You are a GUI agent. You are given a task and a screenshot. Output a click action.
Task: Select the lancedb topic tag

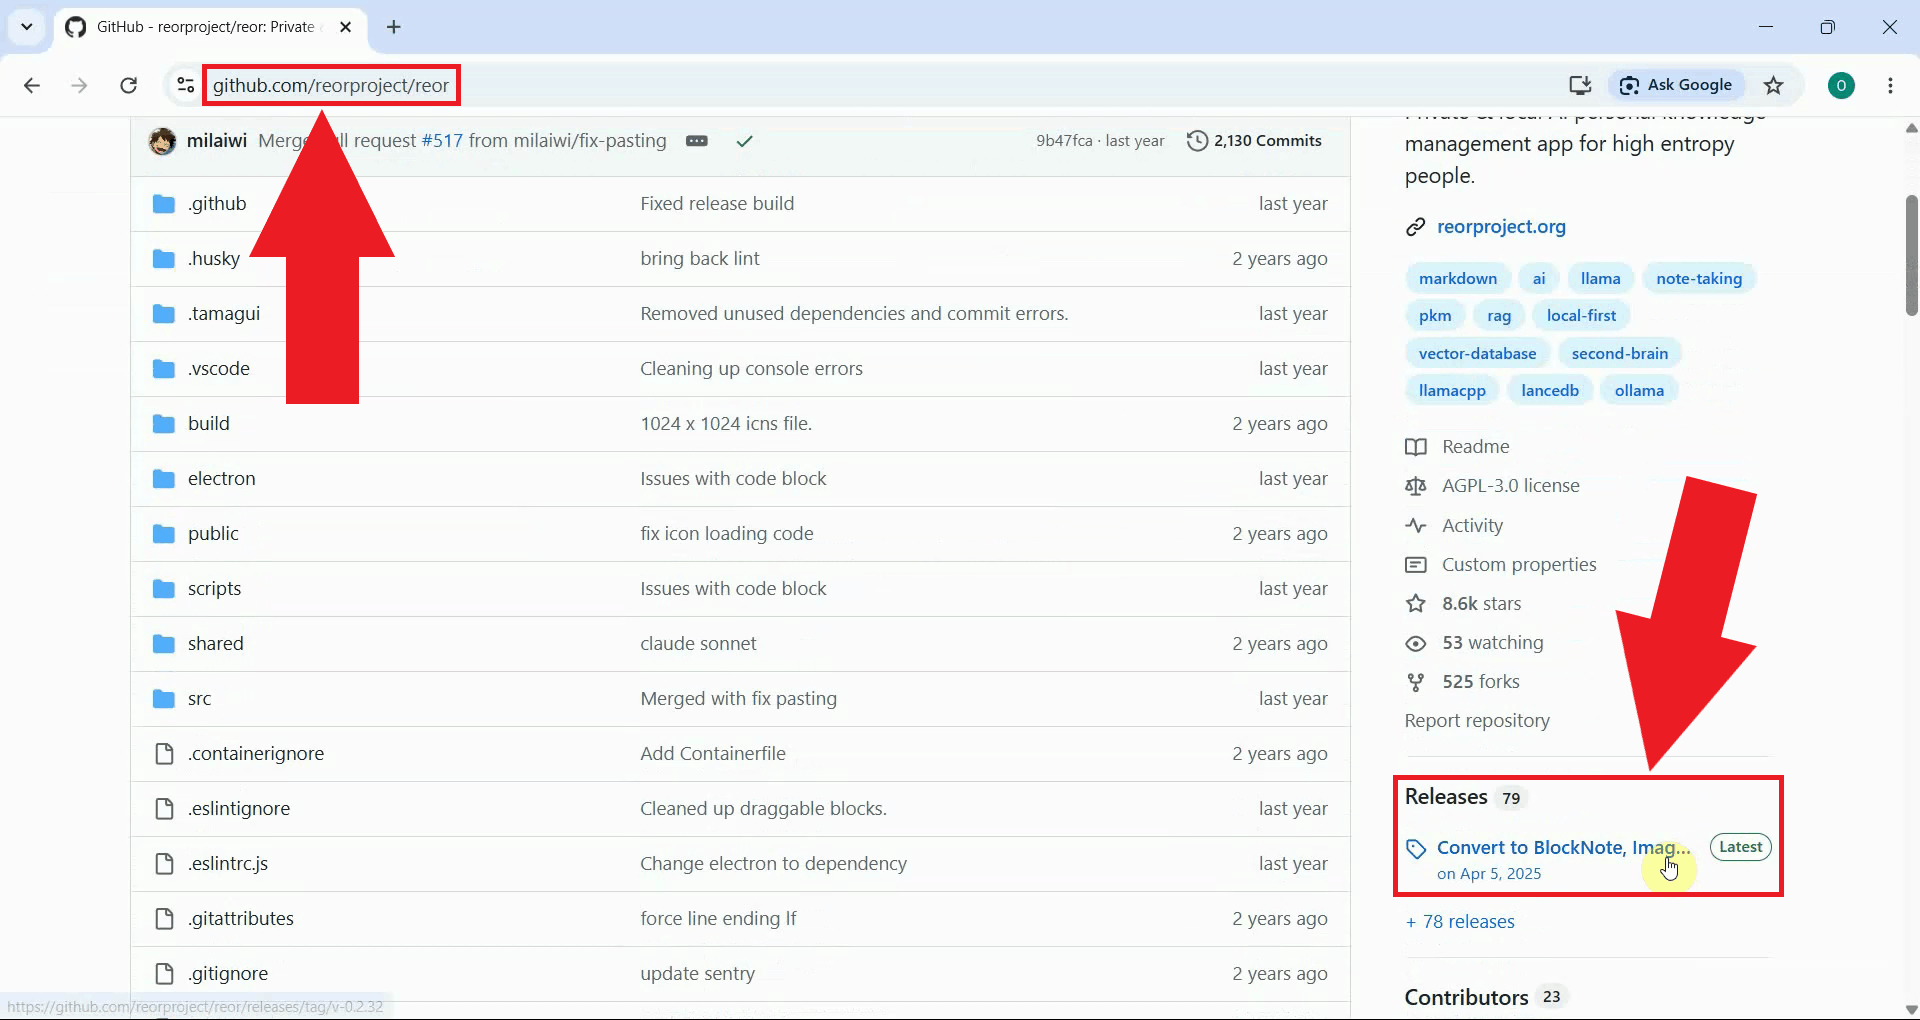[1550, 391]
